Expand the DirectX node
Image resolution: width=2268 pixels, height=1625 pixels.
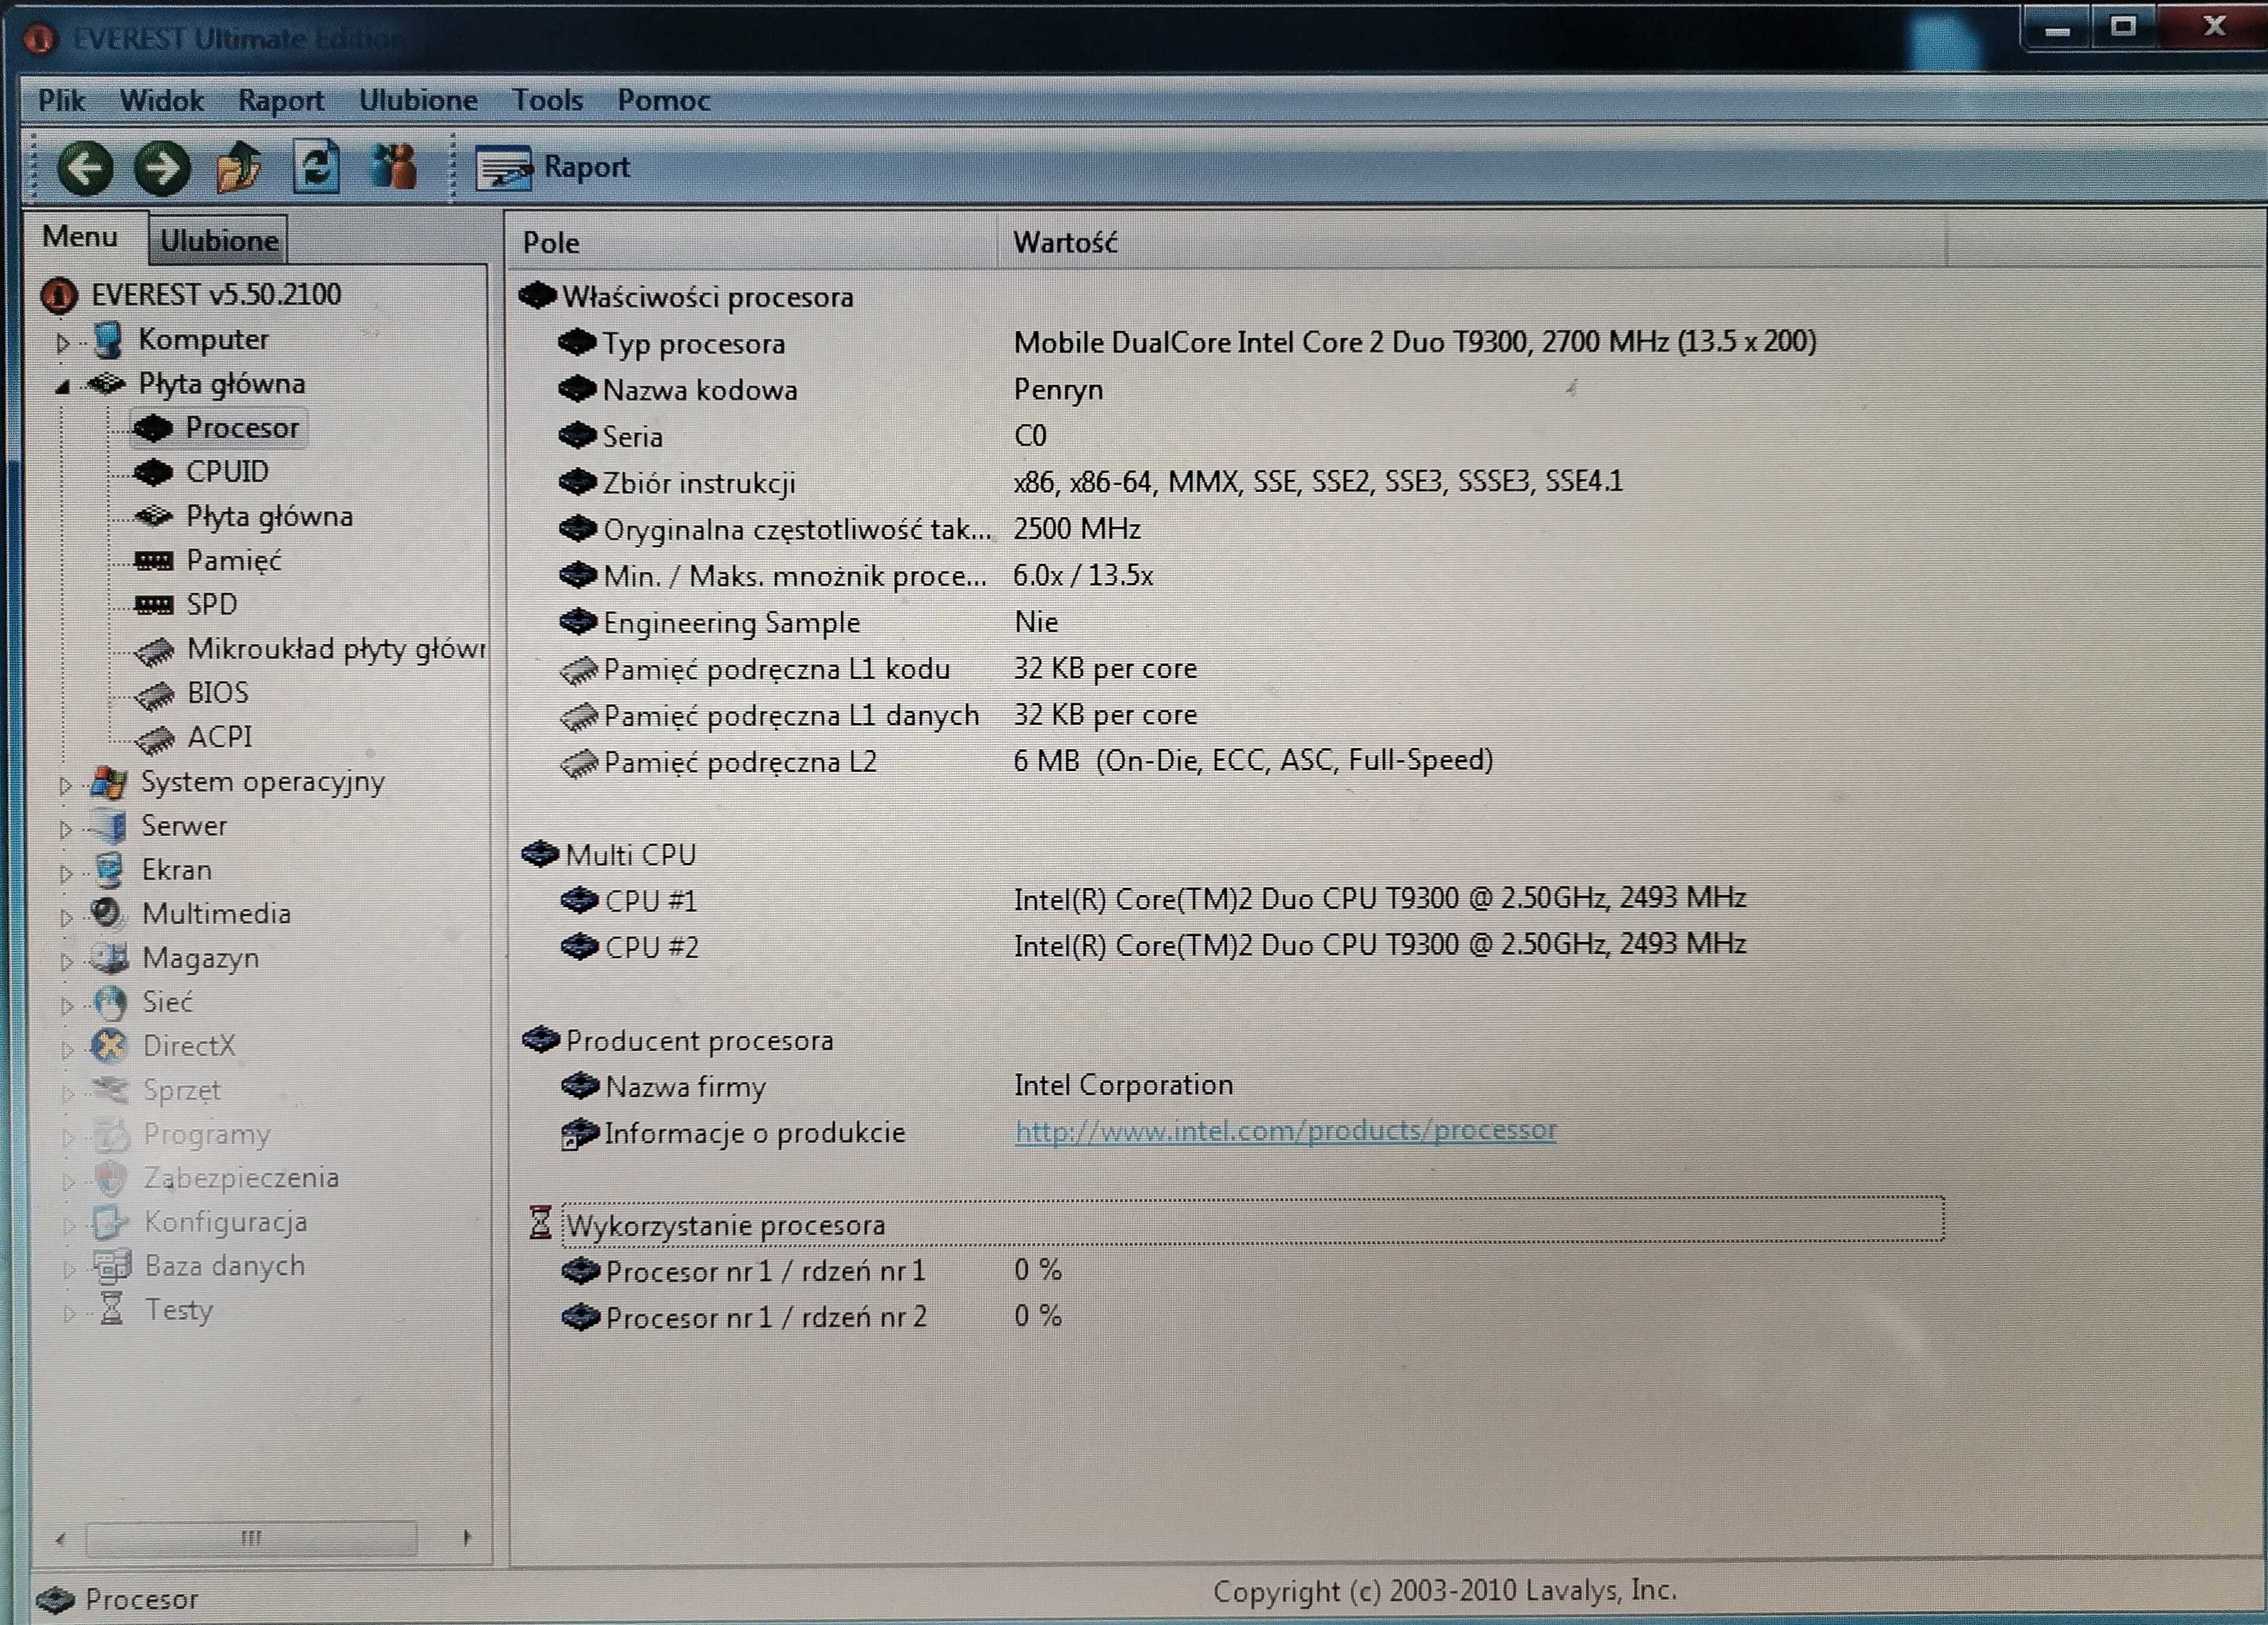click(x=67, y=1049)
